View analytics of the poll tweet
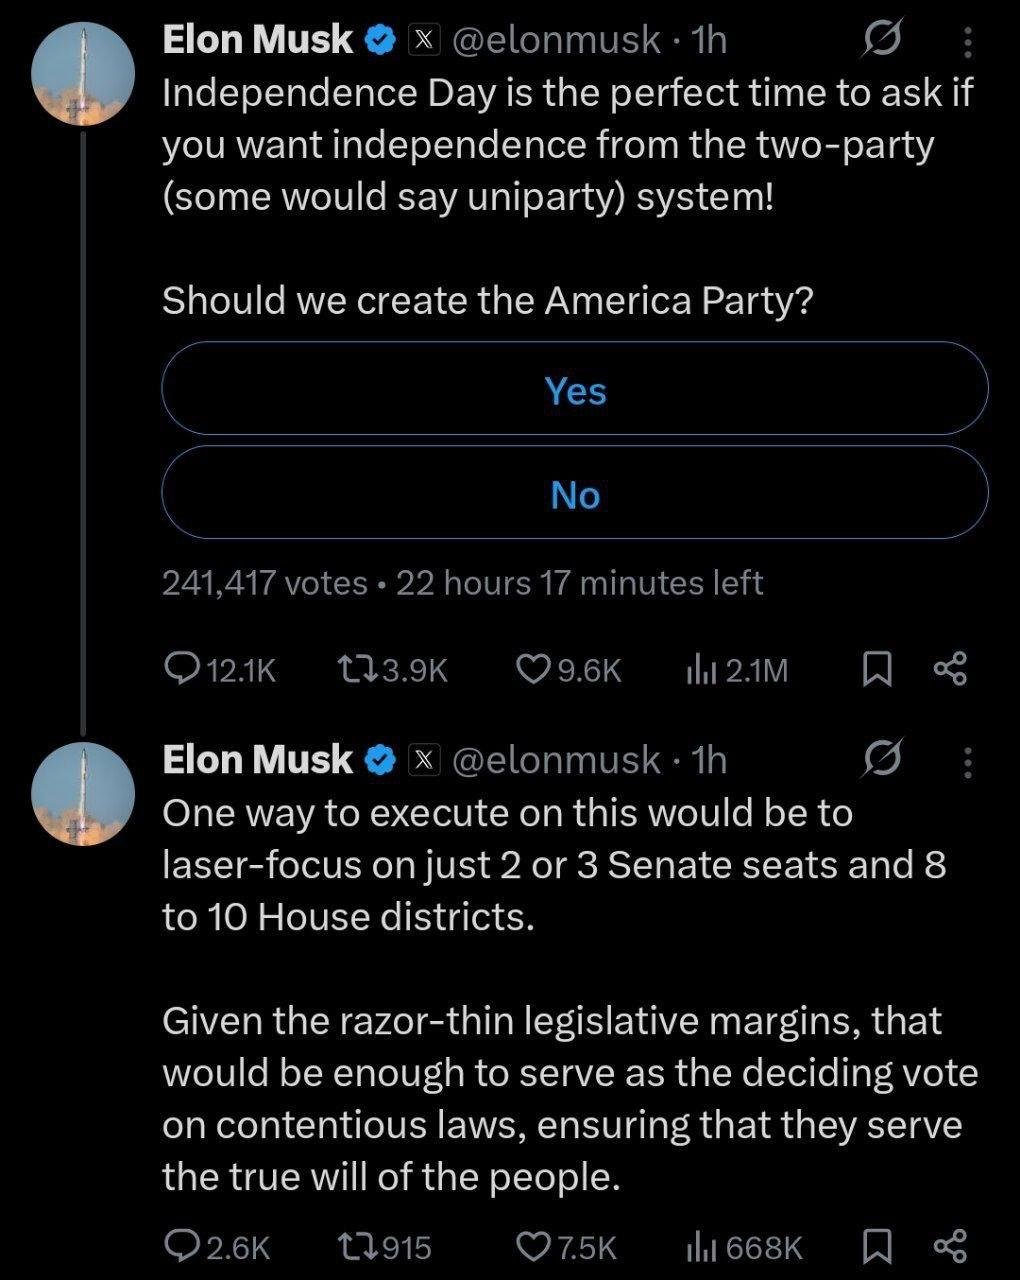This screenshot has width=1020, height=1280. pyautogui.click(x=698, y=669)
